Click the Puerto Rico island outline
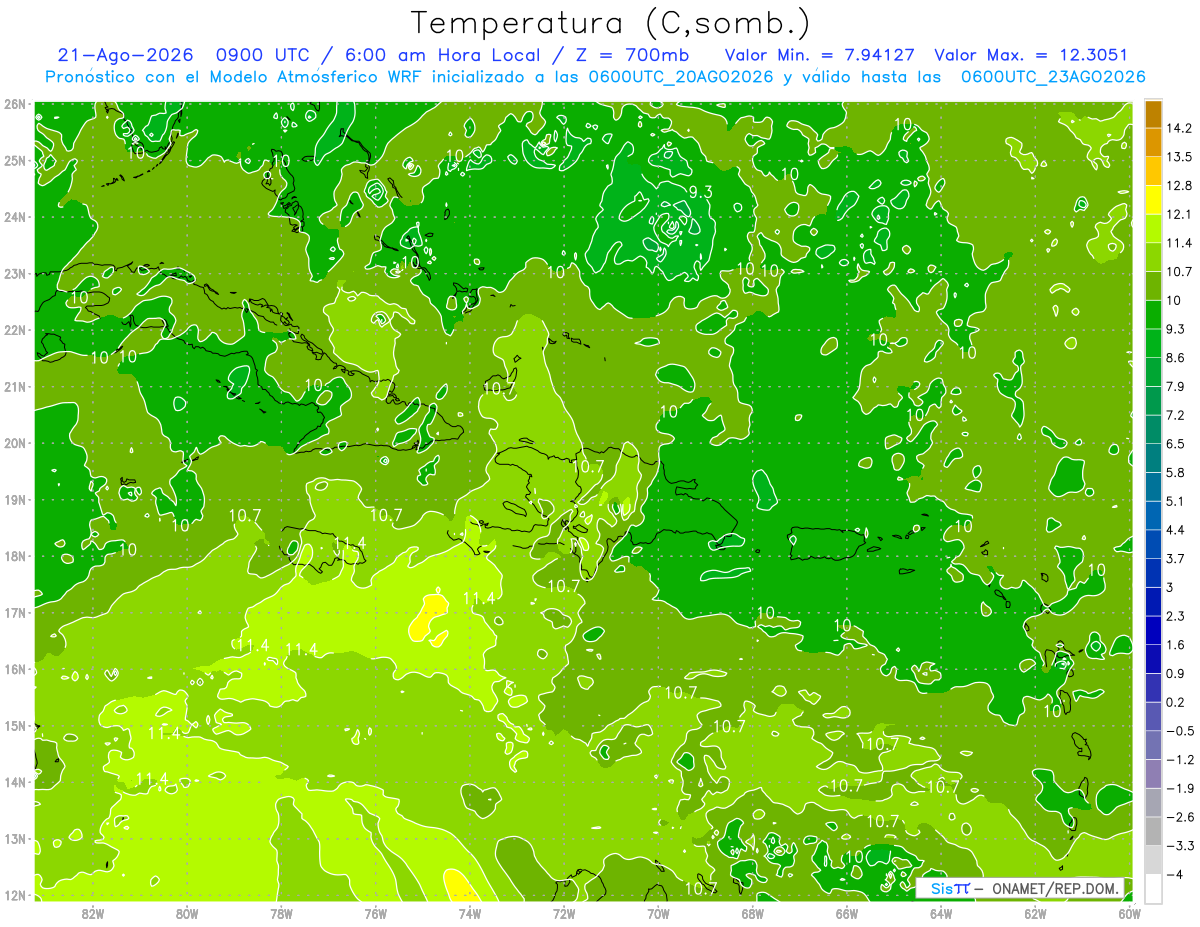Image resolution: width=1200 pixels, height=927 pixels. (x=826, y=543)
